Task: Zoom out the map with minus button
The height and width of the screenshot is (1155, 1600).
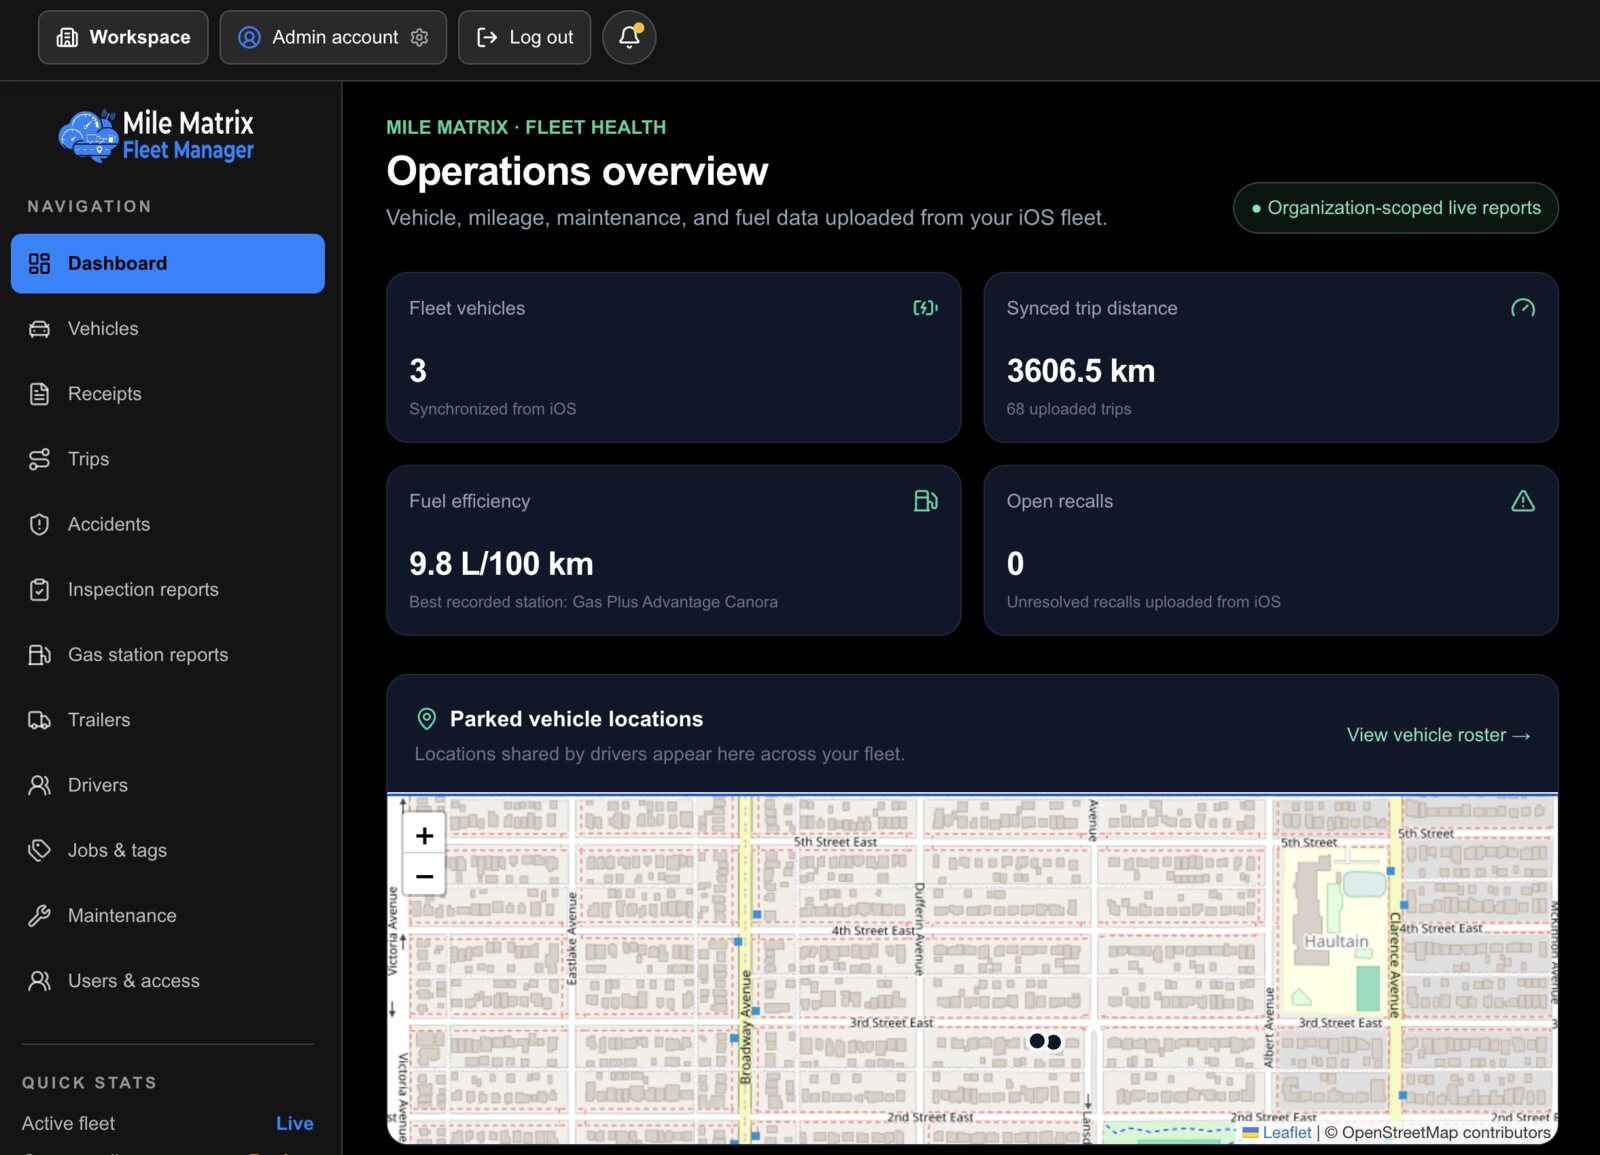Action: point(424,876)
